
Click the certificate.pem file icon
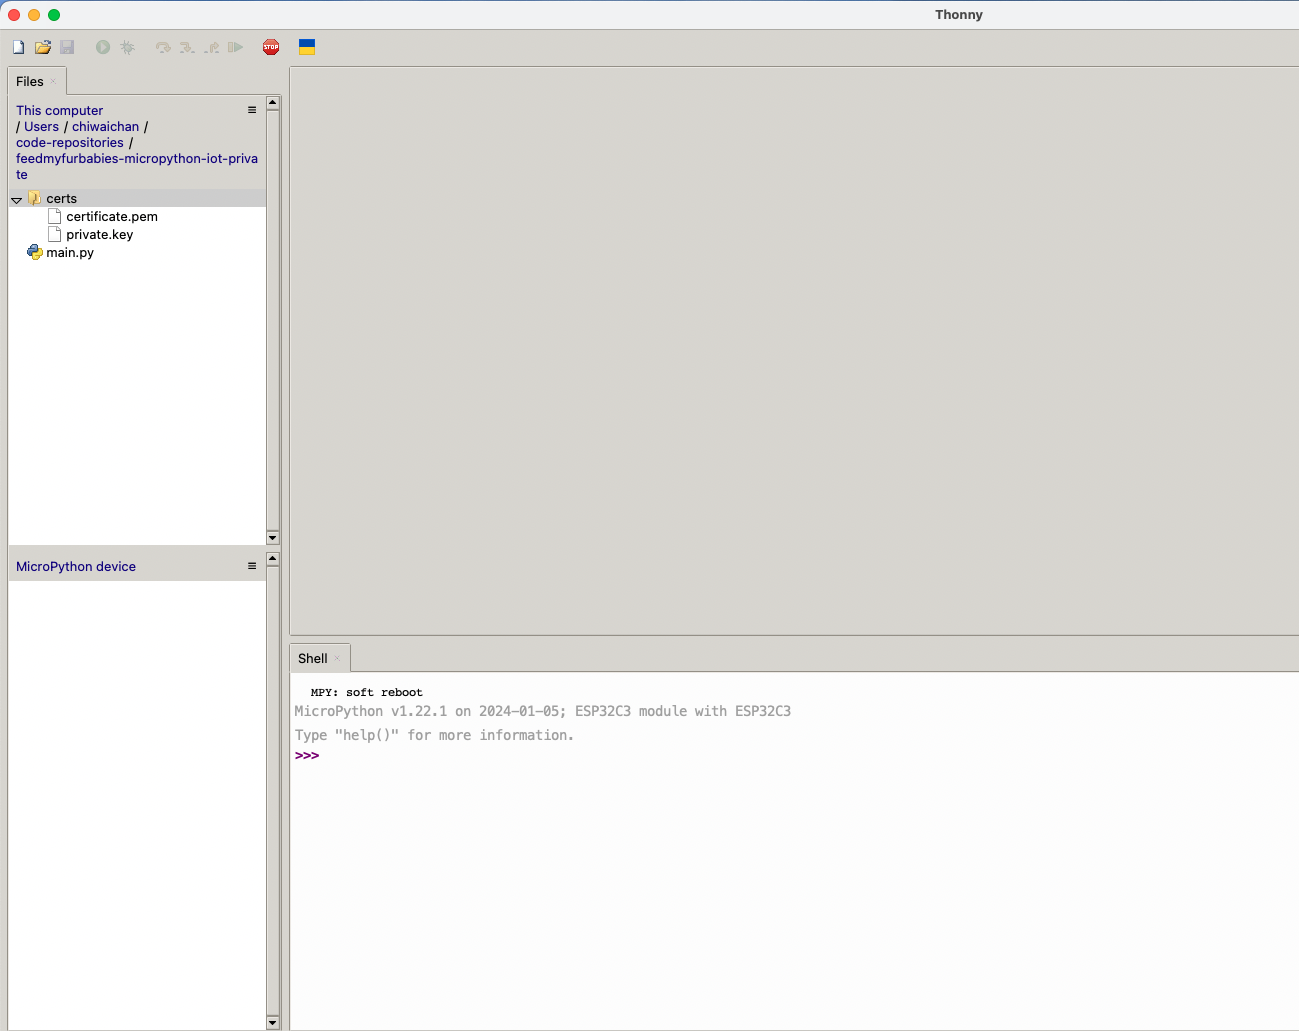click(55, 216)
